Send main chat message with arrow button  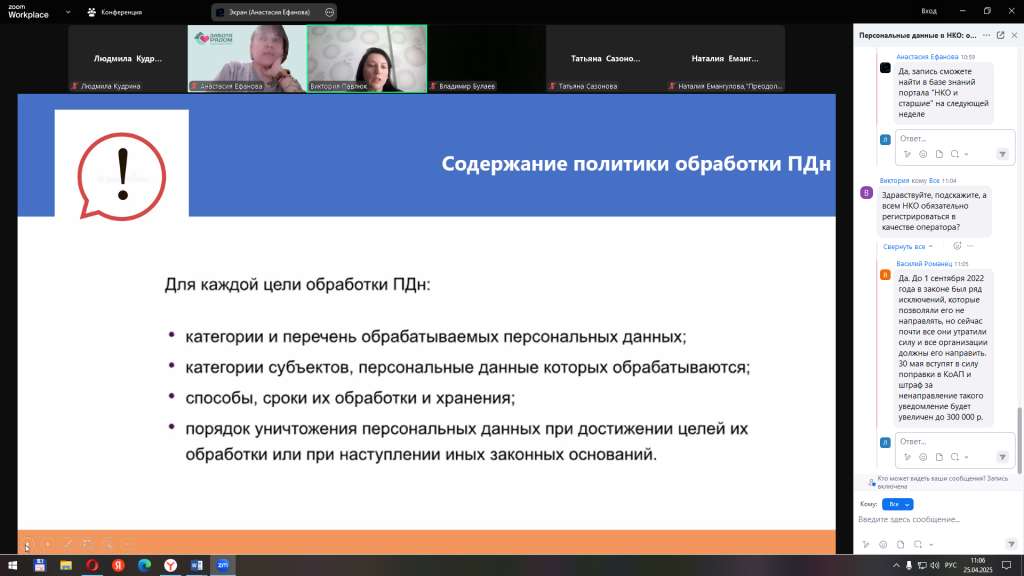pyautogui.click(x=1011, y=544)
